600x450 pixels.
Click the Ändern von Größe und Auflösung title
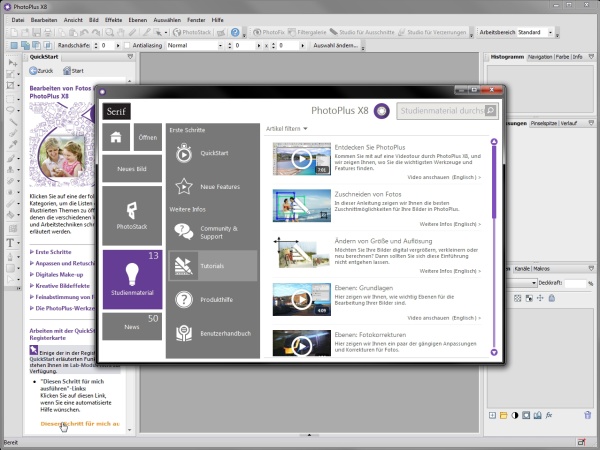tap(383, 241)
